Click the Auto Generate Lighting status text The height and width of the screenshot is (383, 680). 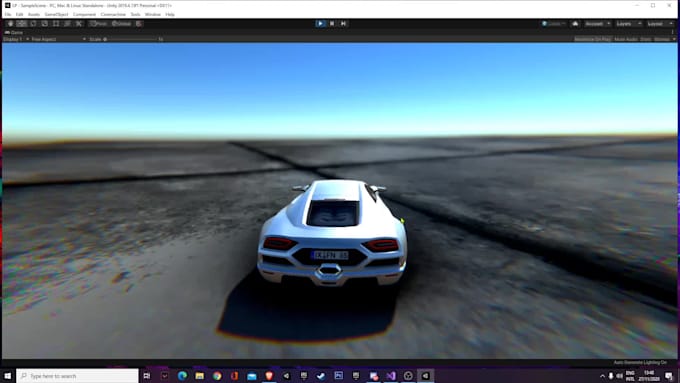tap(640, 362)
